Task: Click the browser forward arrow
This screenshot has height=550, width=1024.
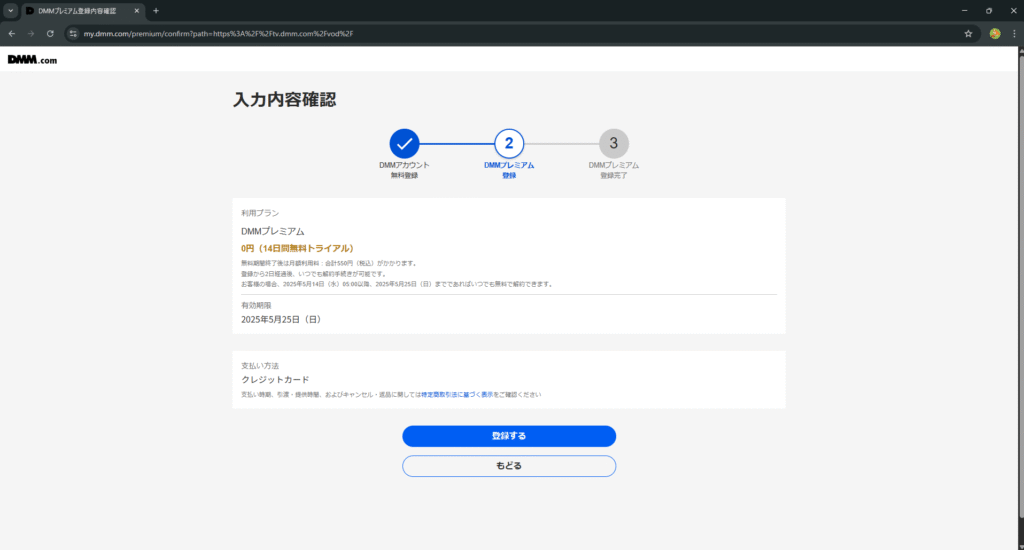Action: pos(31,33)
